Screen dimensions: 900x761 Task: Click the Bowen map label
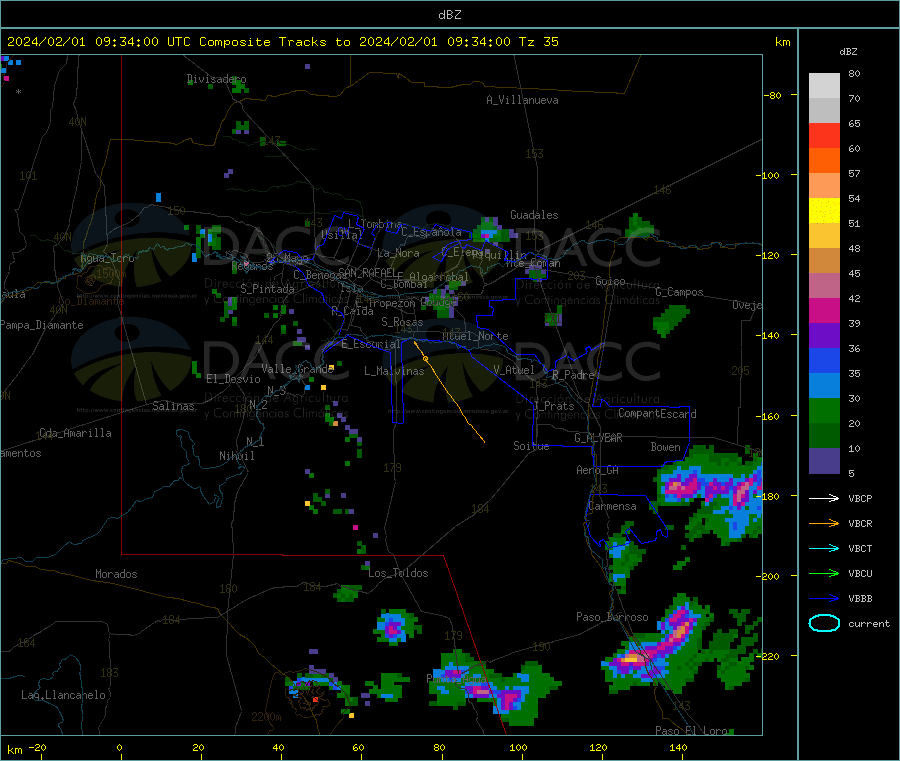click(665, 446)
